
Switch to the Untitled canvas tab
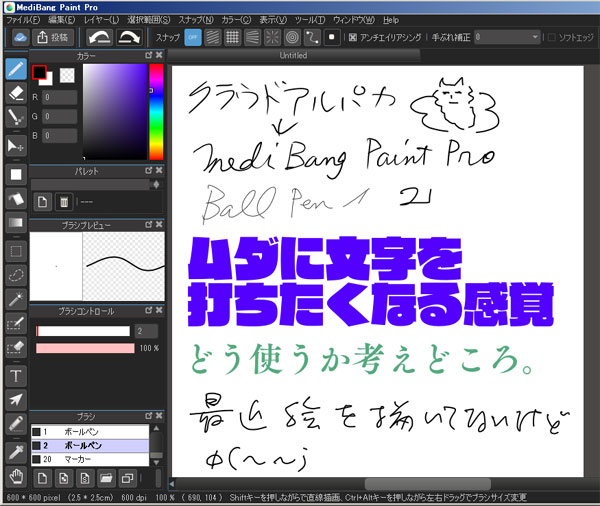coord(293,55)
